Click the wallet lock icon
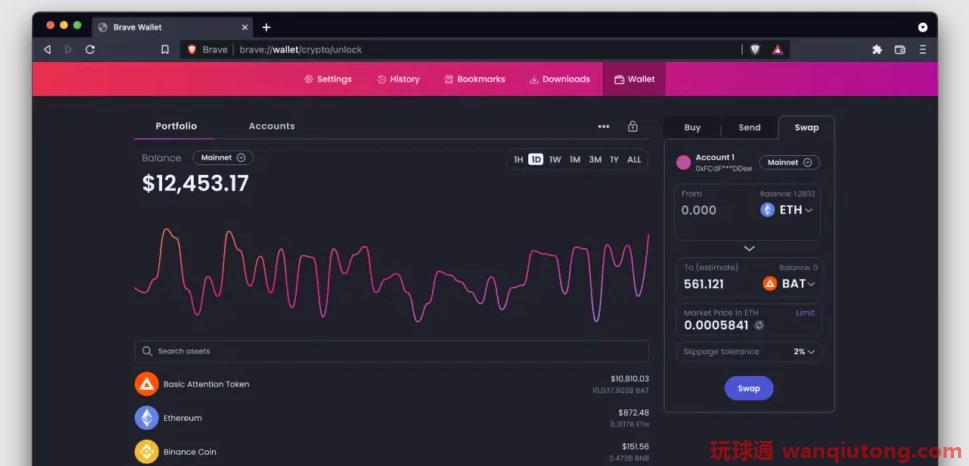969x466 pixels. tap(632, 126)
